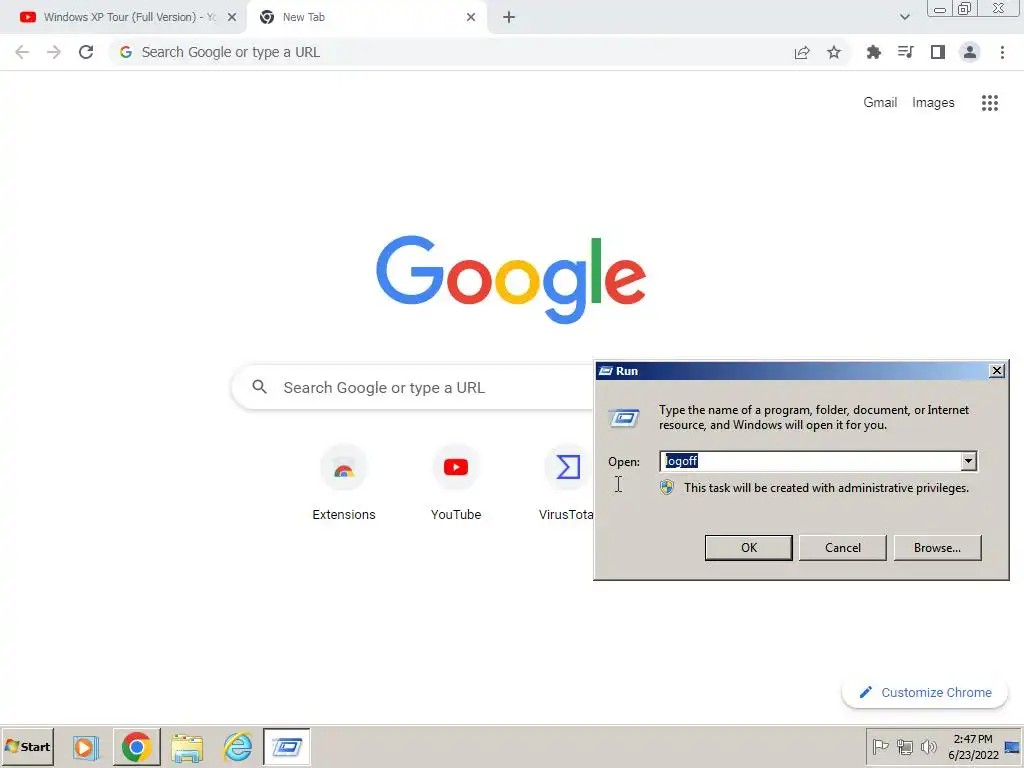Click the taskbar clock showing 2:47 PM
Image resolution: width=1024 pixels, height=768 pixels.
[973, 747]
